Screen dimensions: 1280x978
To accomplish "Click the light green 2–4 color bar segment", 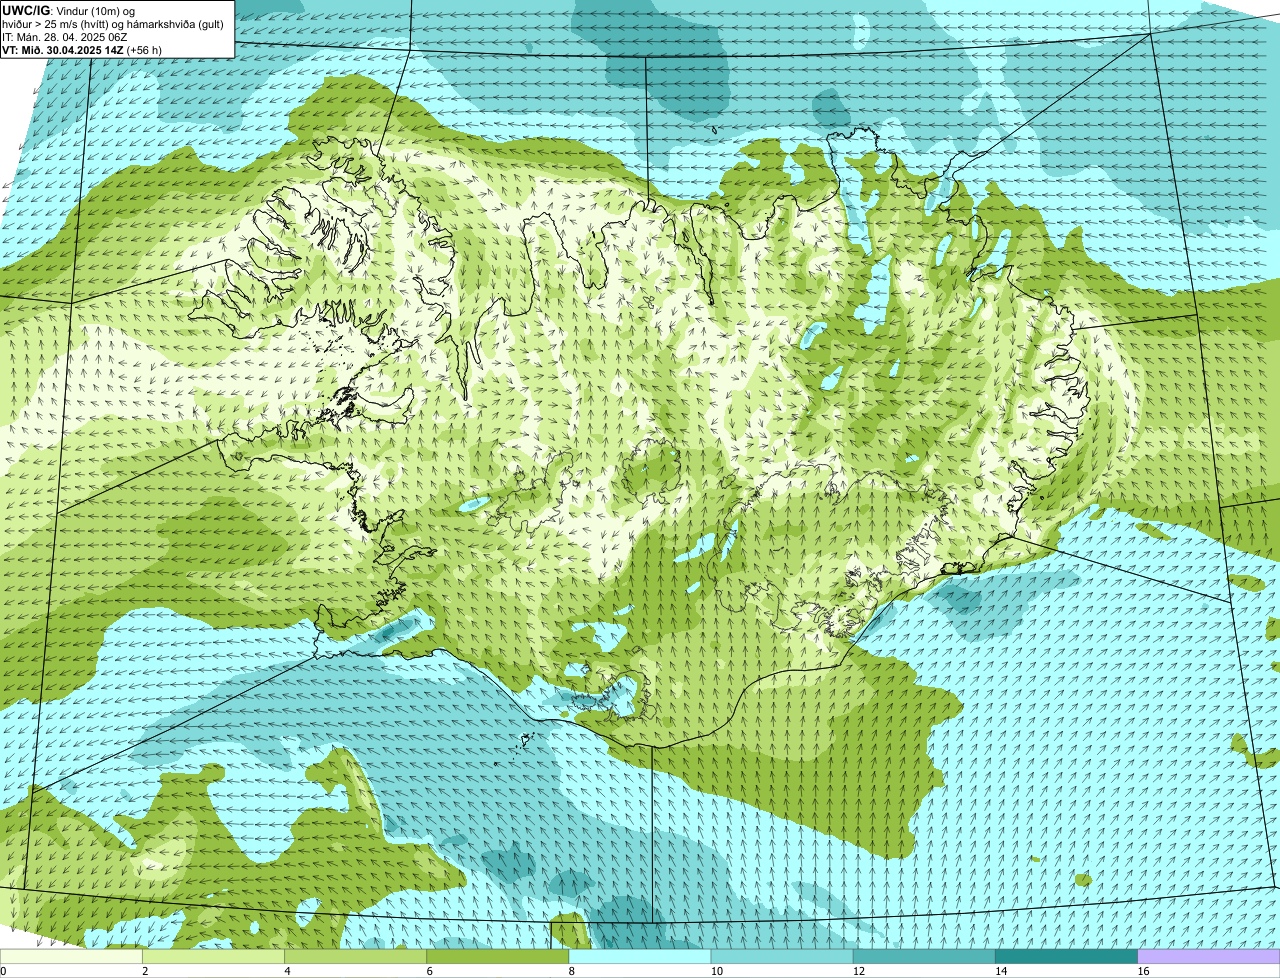I will click(213, 956).
